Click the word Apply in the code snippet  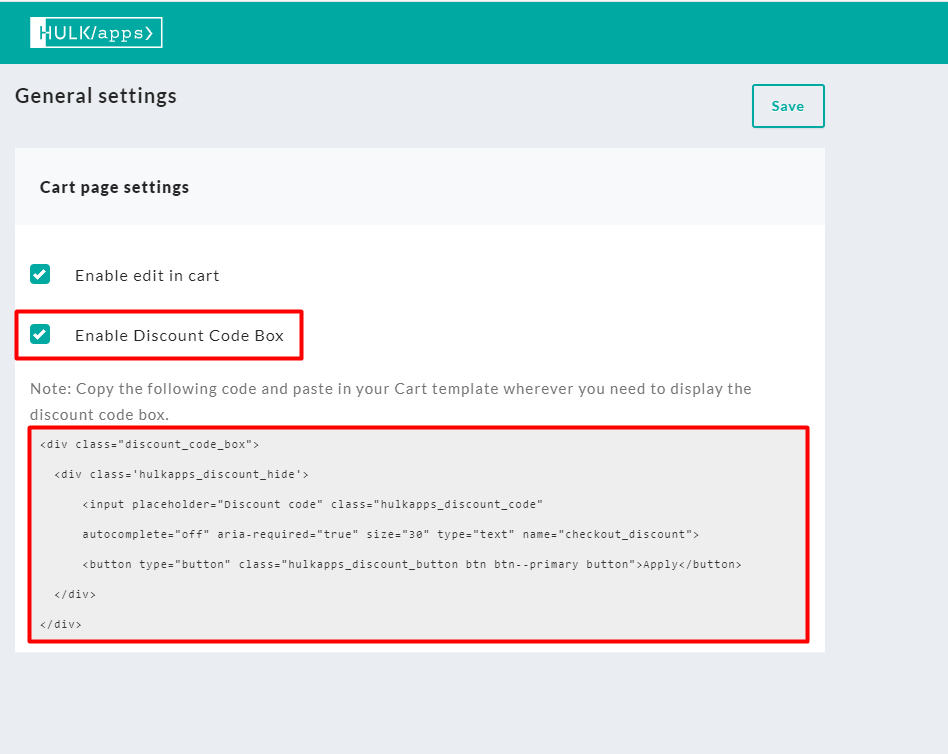[660, 564]
